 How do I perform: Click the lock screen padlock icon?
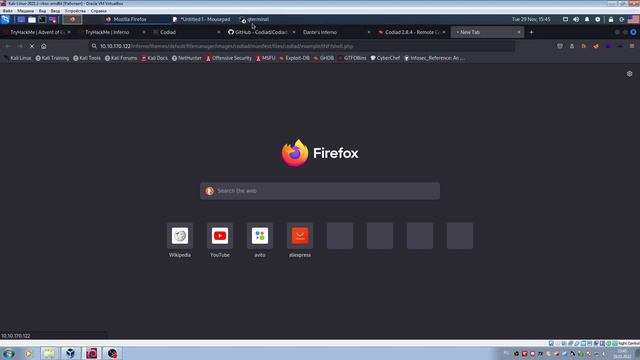click(x=611, y=19)
